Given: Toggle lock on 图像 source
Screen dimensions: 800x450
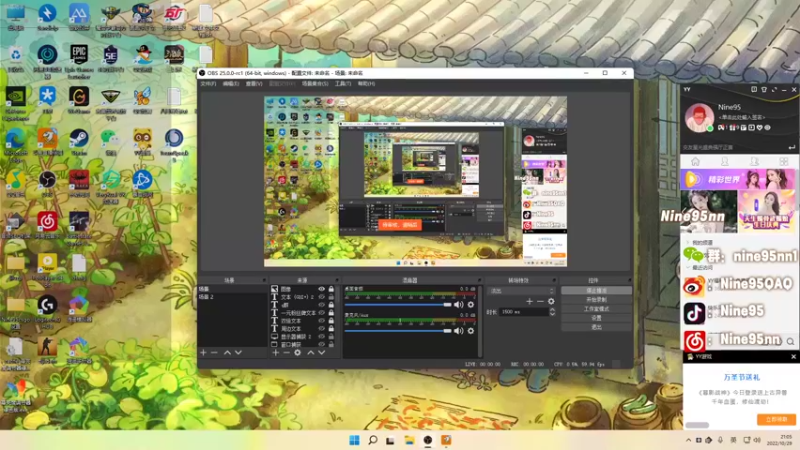Looking at the screenshot, I should pyautogui.click(x=331, y=289).
